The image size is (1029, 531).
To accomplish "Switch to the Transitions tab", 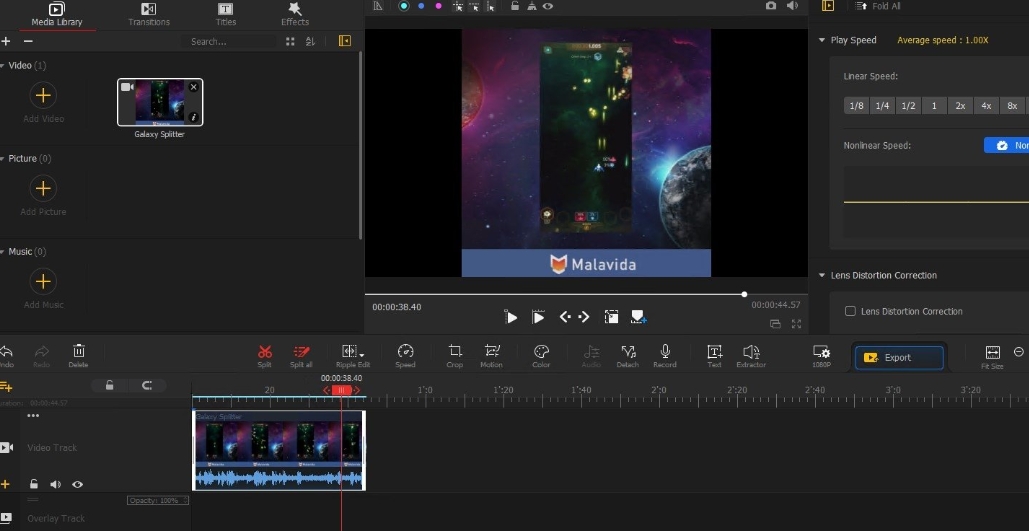I will (149, 14).
